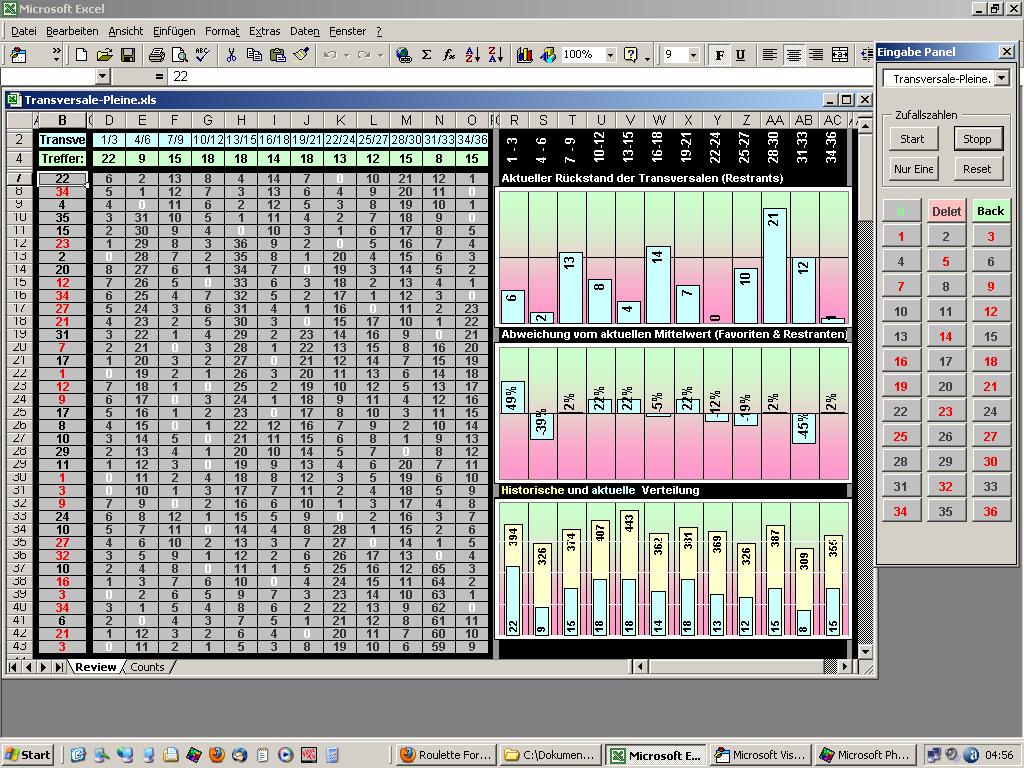Switch to the Roulette For... Firefox taskbar window

click(446, 755)
